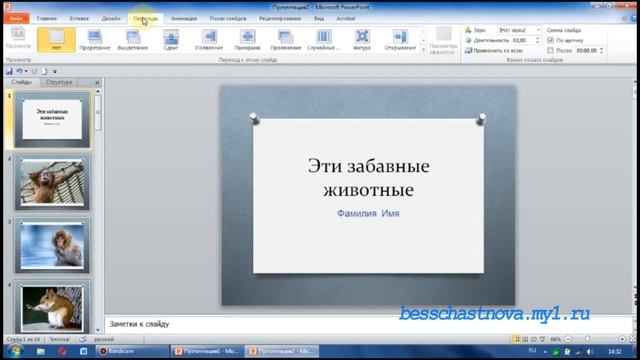Viewport: 640px width, 360px height.
Task: Open the Undo history dropdown arrow
Action: [x=26, y=71]
